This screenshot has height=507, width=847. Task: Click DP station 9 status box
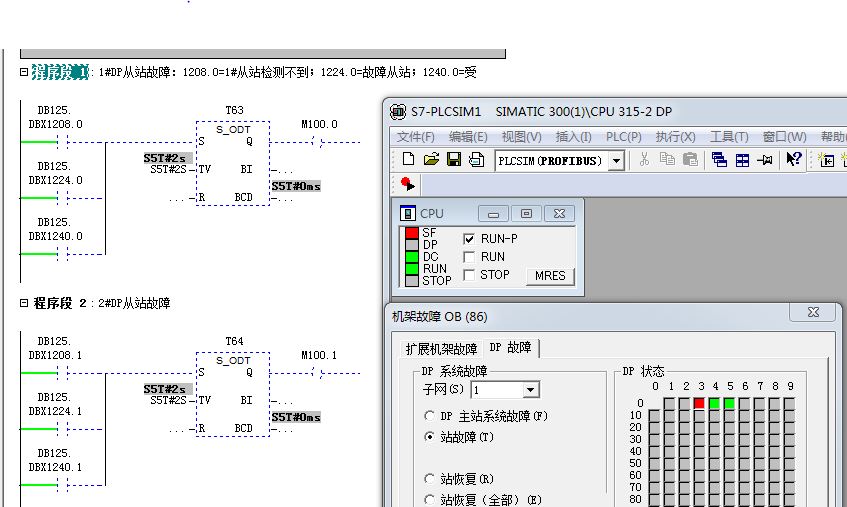tap(789, 403)
